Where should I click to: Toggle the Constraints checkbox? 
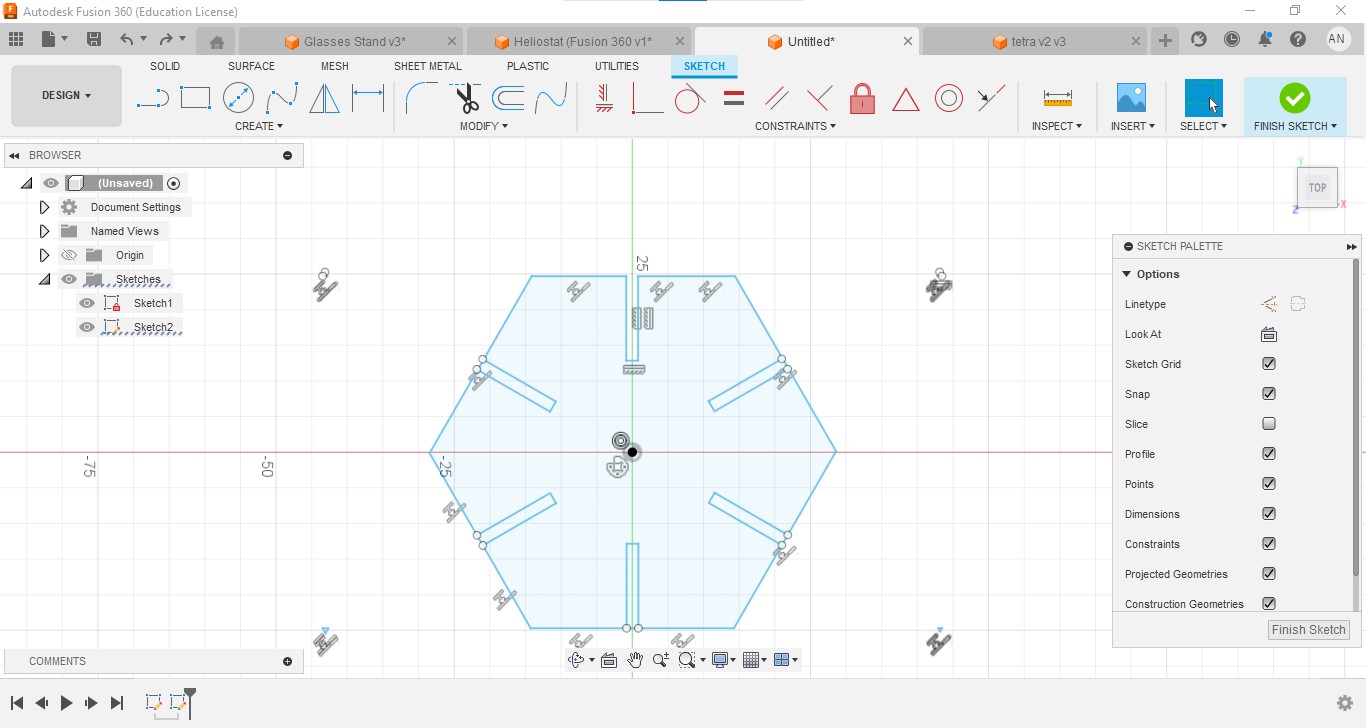pyautogui.click(x=1269, y=544)
